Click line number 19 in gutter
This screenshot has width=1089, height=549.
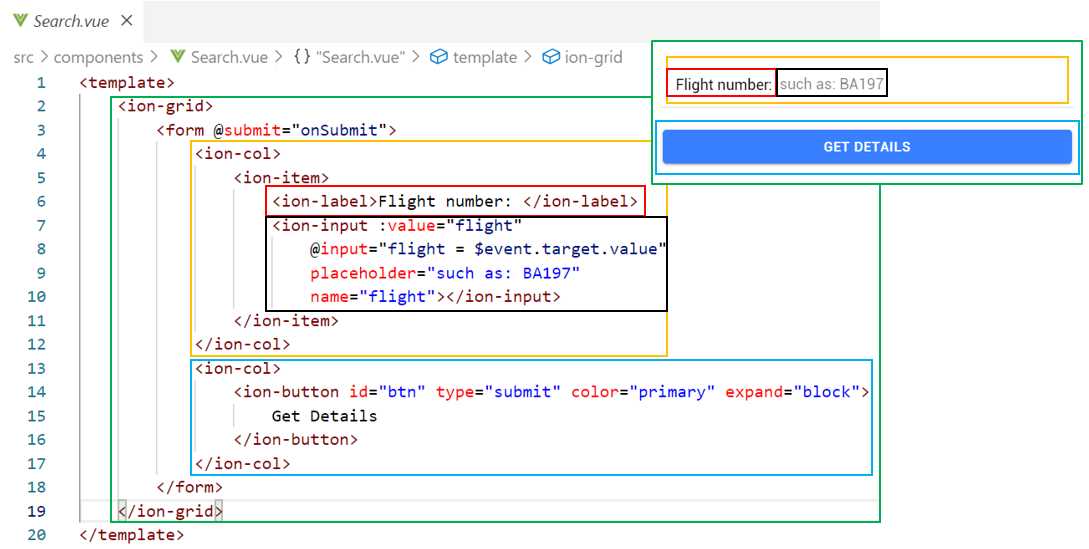(x=37, y=511)
